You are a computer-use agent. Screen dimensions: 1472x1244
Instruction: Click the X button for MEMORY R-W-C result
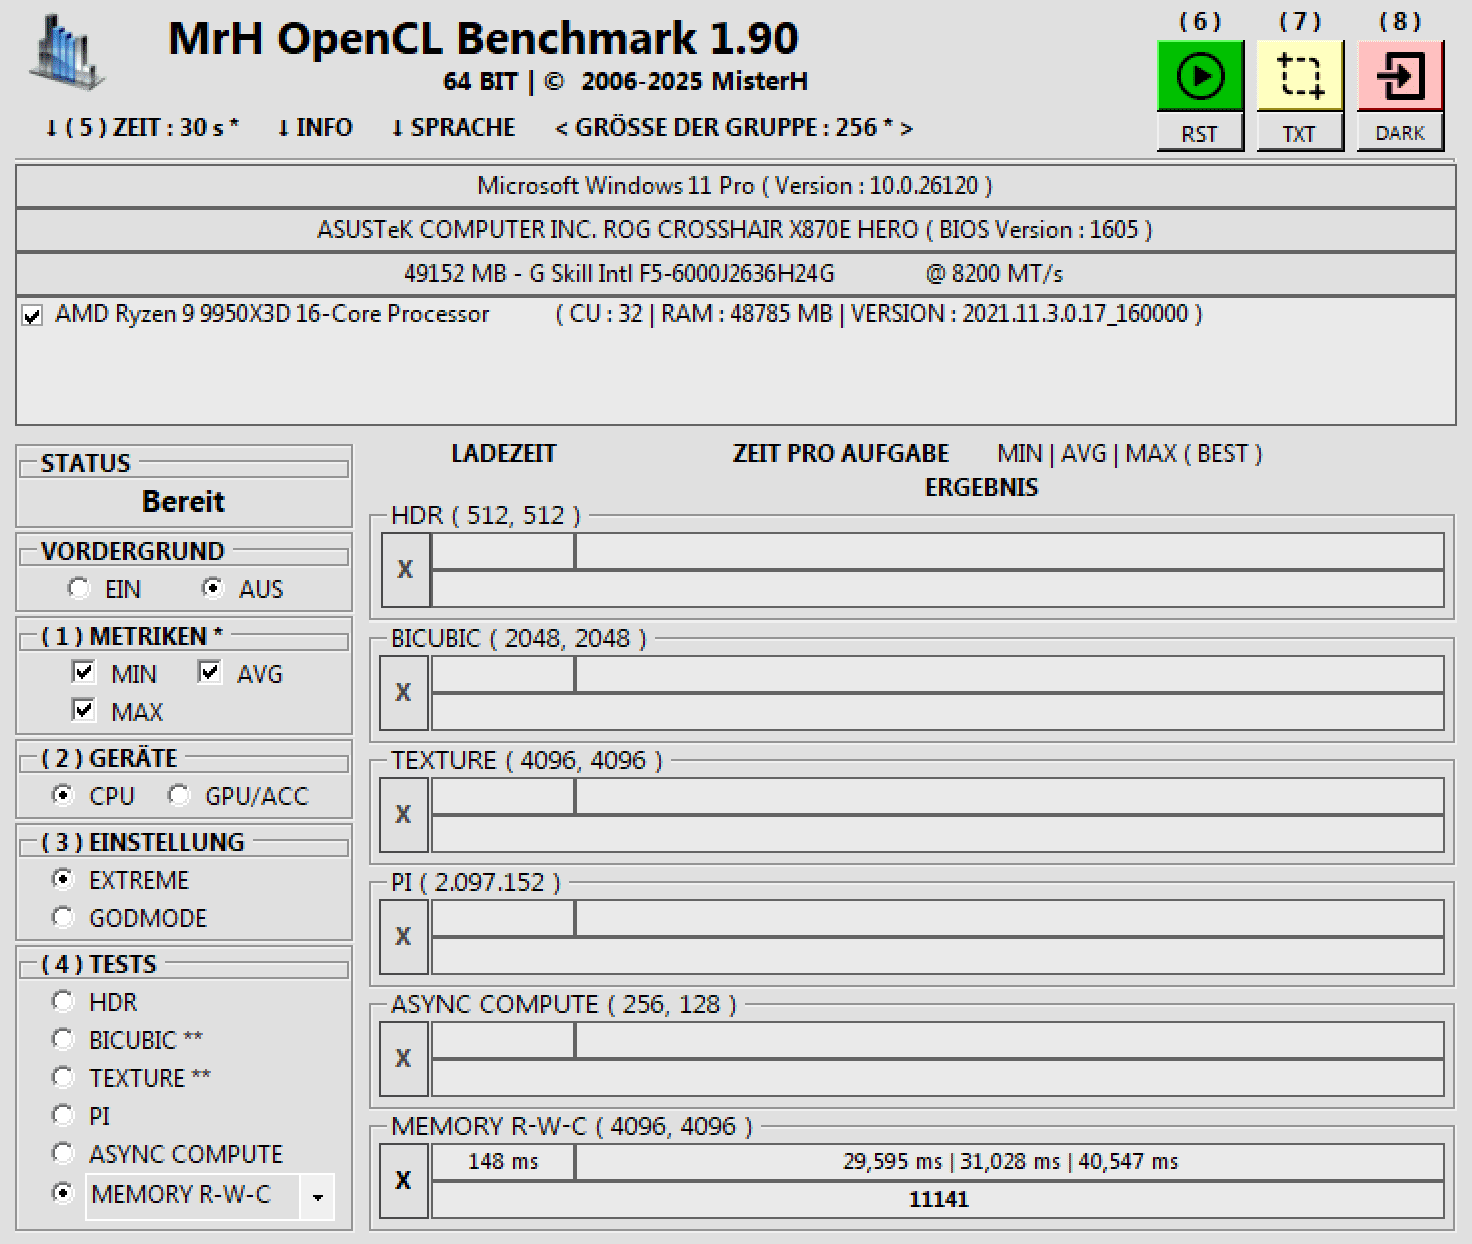coord(404,1180)
